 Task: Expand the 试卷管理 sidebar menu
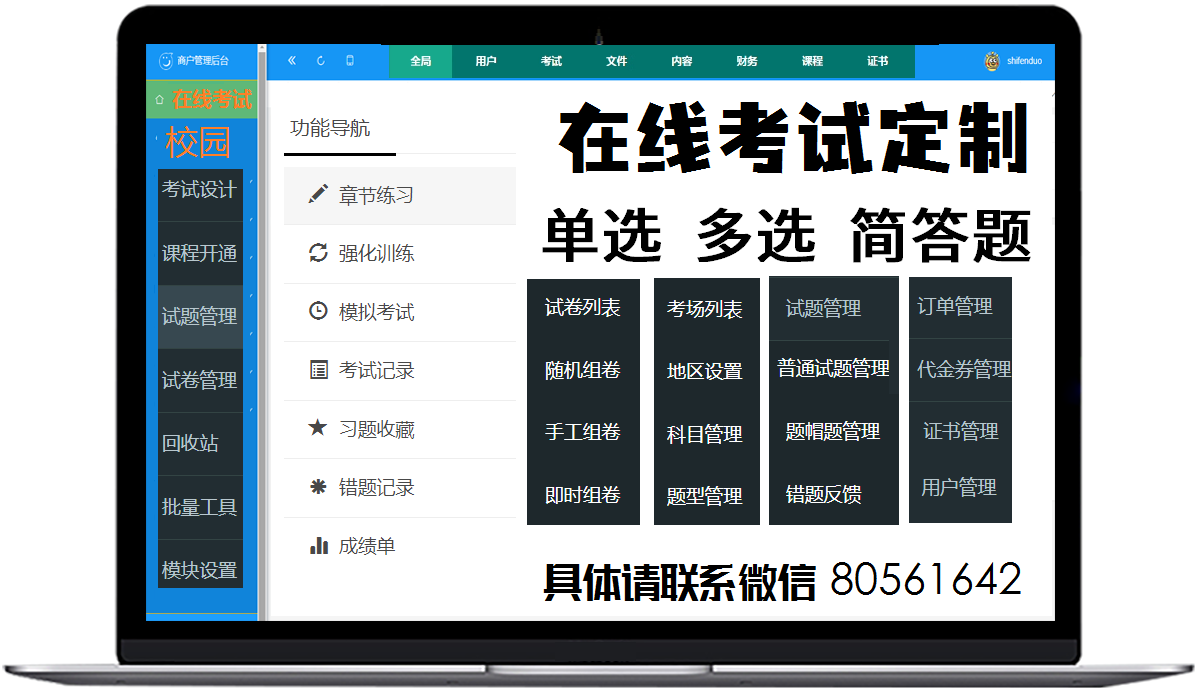(200, 380)
